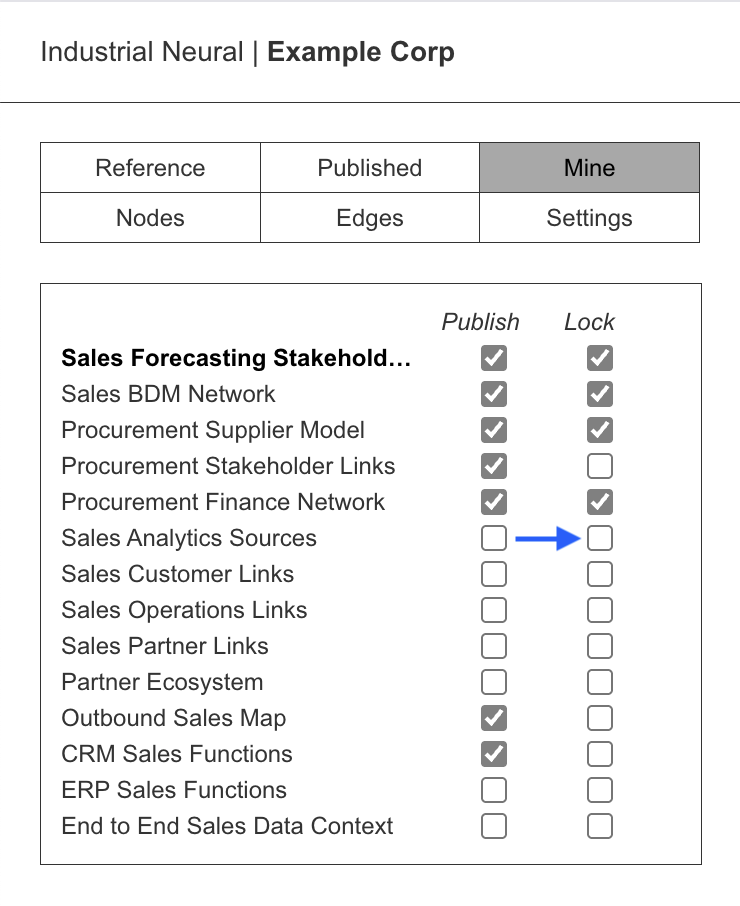Uncheck Publish for Sales BDM Network

[x=494, y=394]
